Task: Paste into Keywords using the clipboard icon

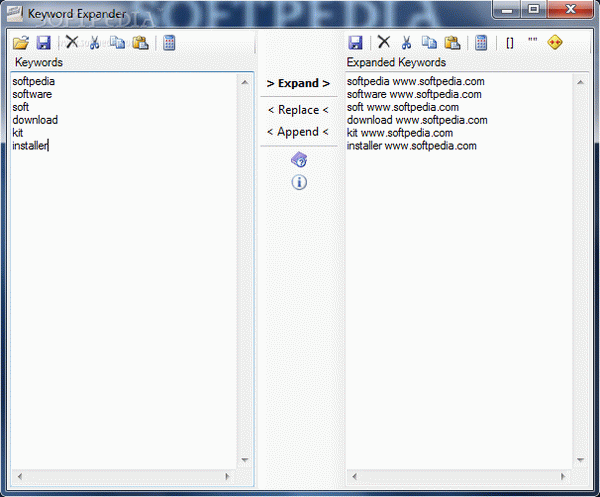Action: pyautogui.click(x=140, y=42)
